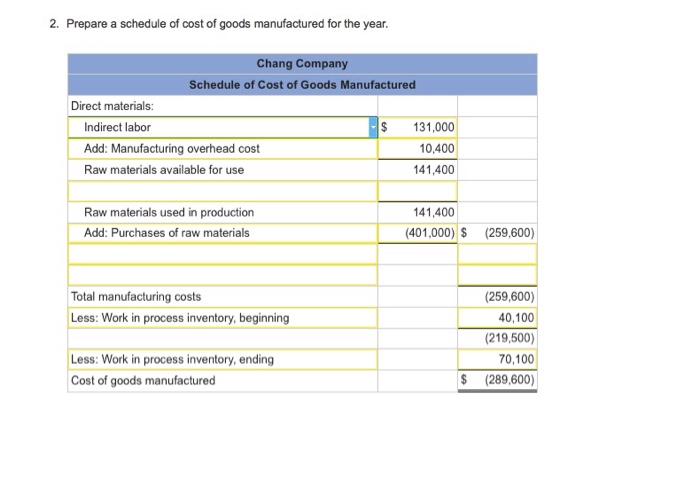
Task: Select the Indirect labor label cell
Action: pos(220,127)
